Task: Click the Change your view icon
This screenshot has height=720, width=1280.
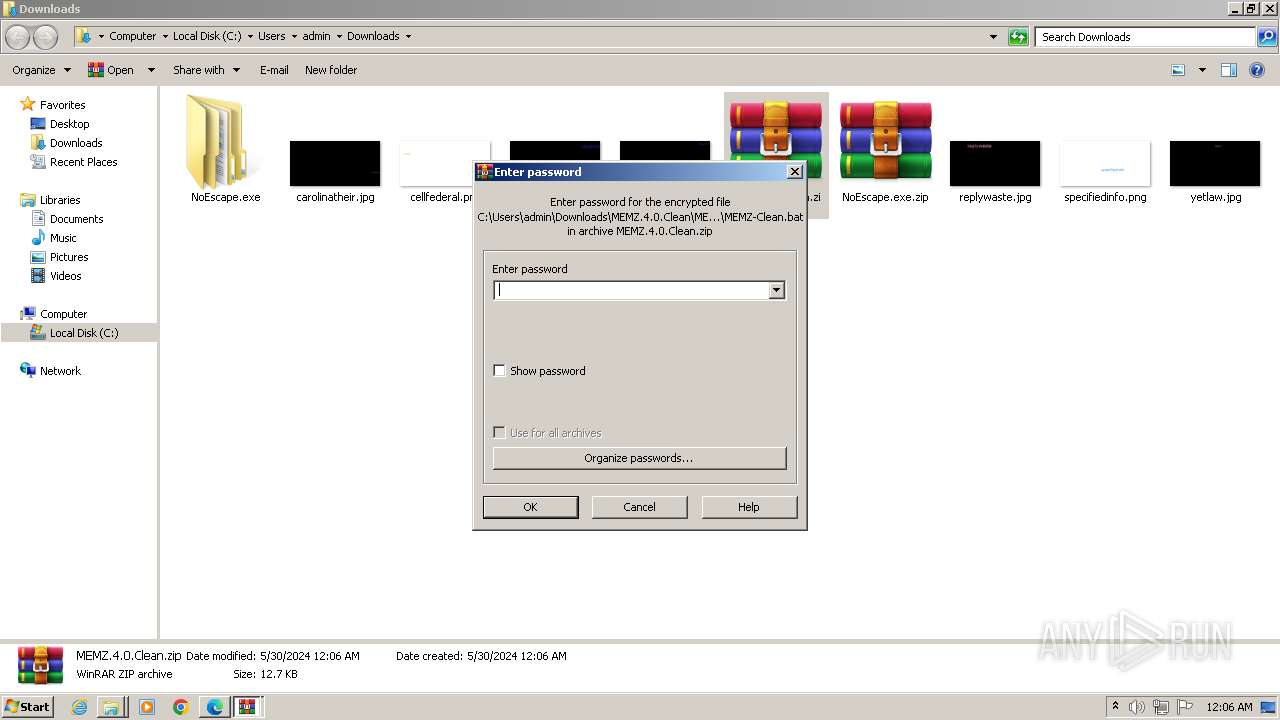Action: coord(1178,70)
